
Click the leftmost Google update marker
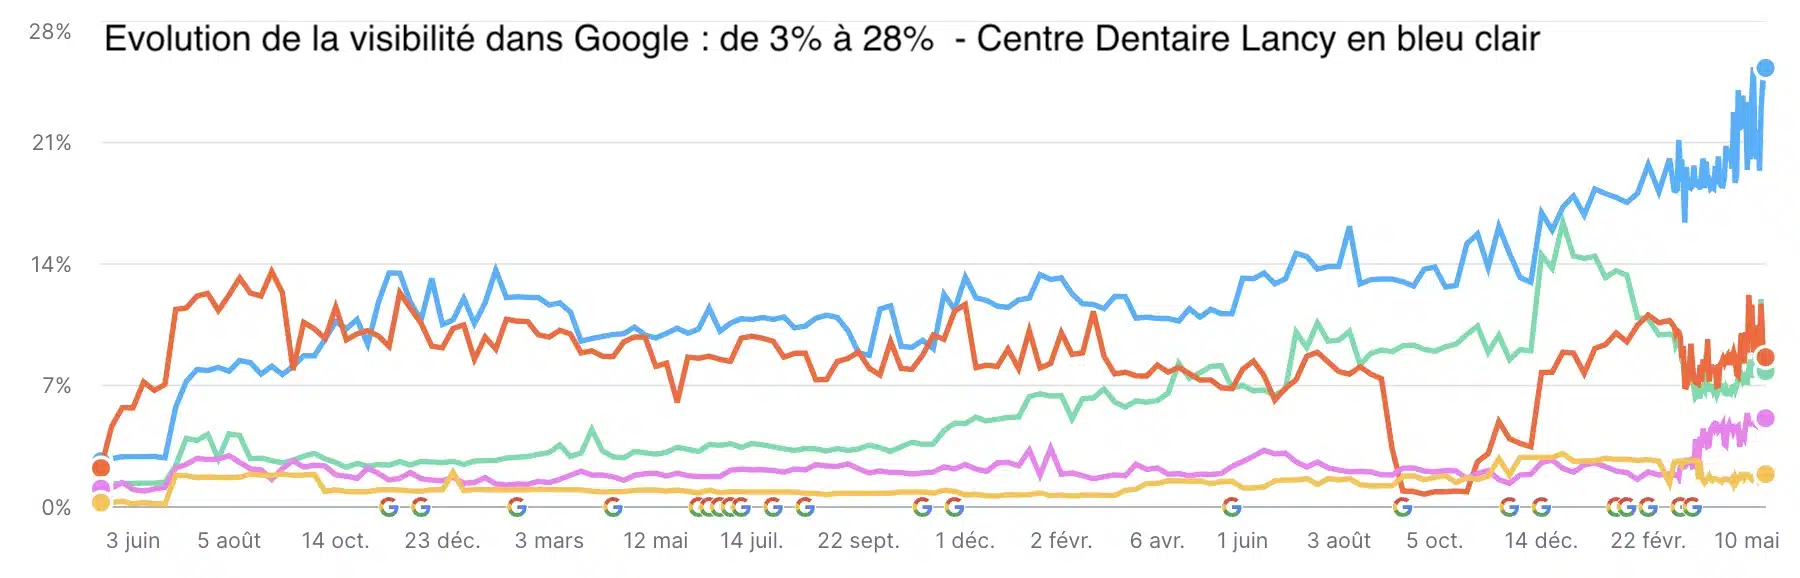coord(389,507)
